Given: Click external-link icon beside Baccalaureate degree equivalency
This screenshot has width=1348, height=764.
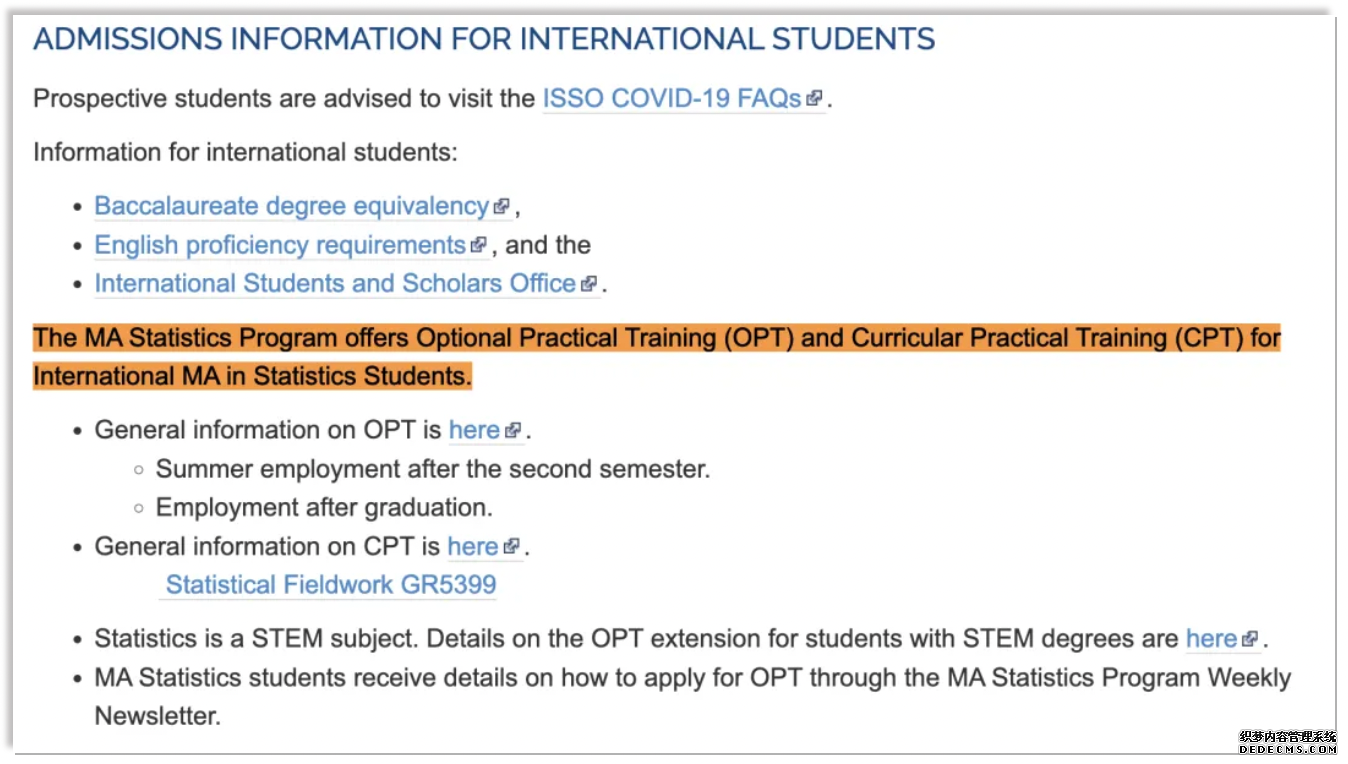Looking at the screenshot, I should click(502, 207).
